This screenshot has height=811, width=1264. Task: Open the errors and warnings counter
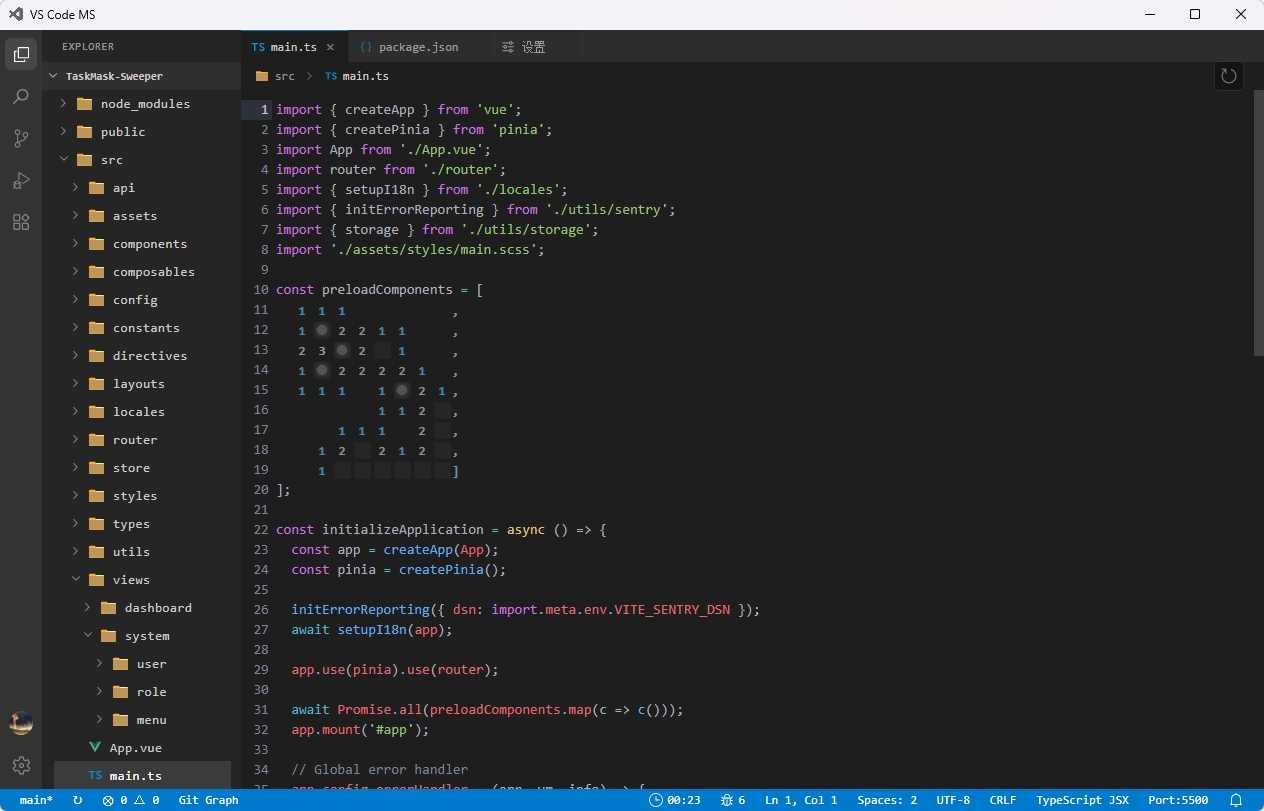tap(130, 800)
